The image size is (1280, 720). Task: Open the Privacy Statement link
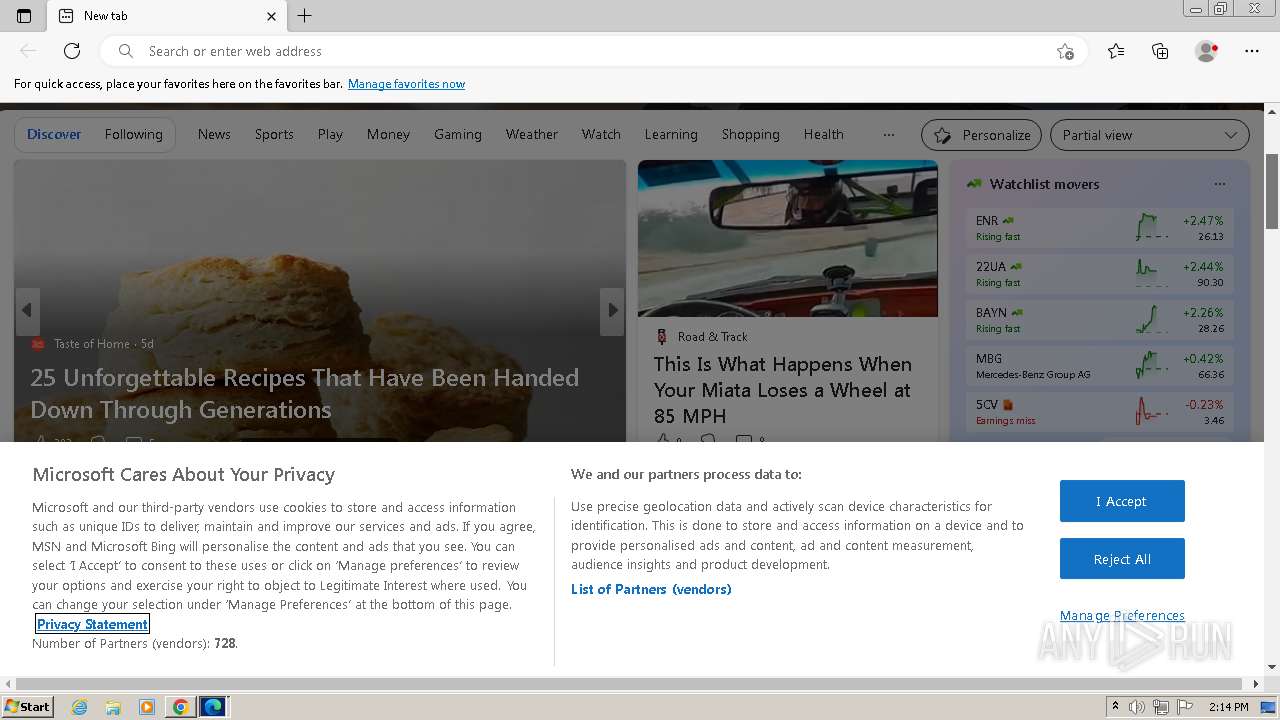point(92,624)
